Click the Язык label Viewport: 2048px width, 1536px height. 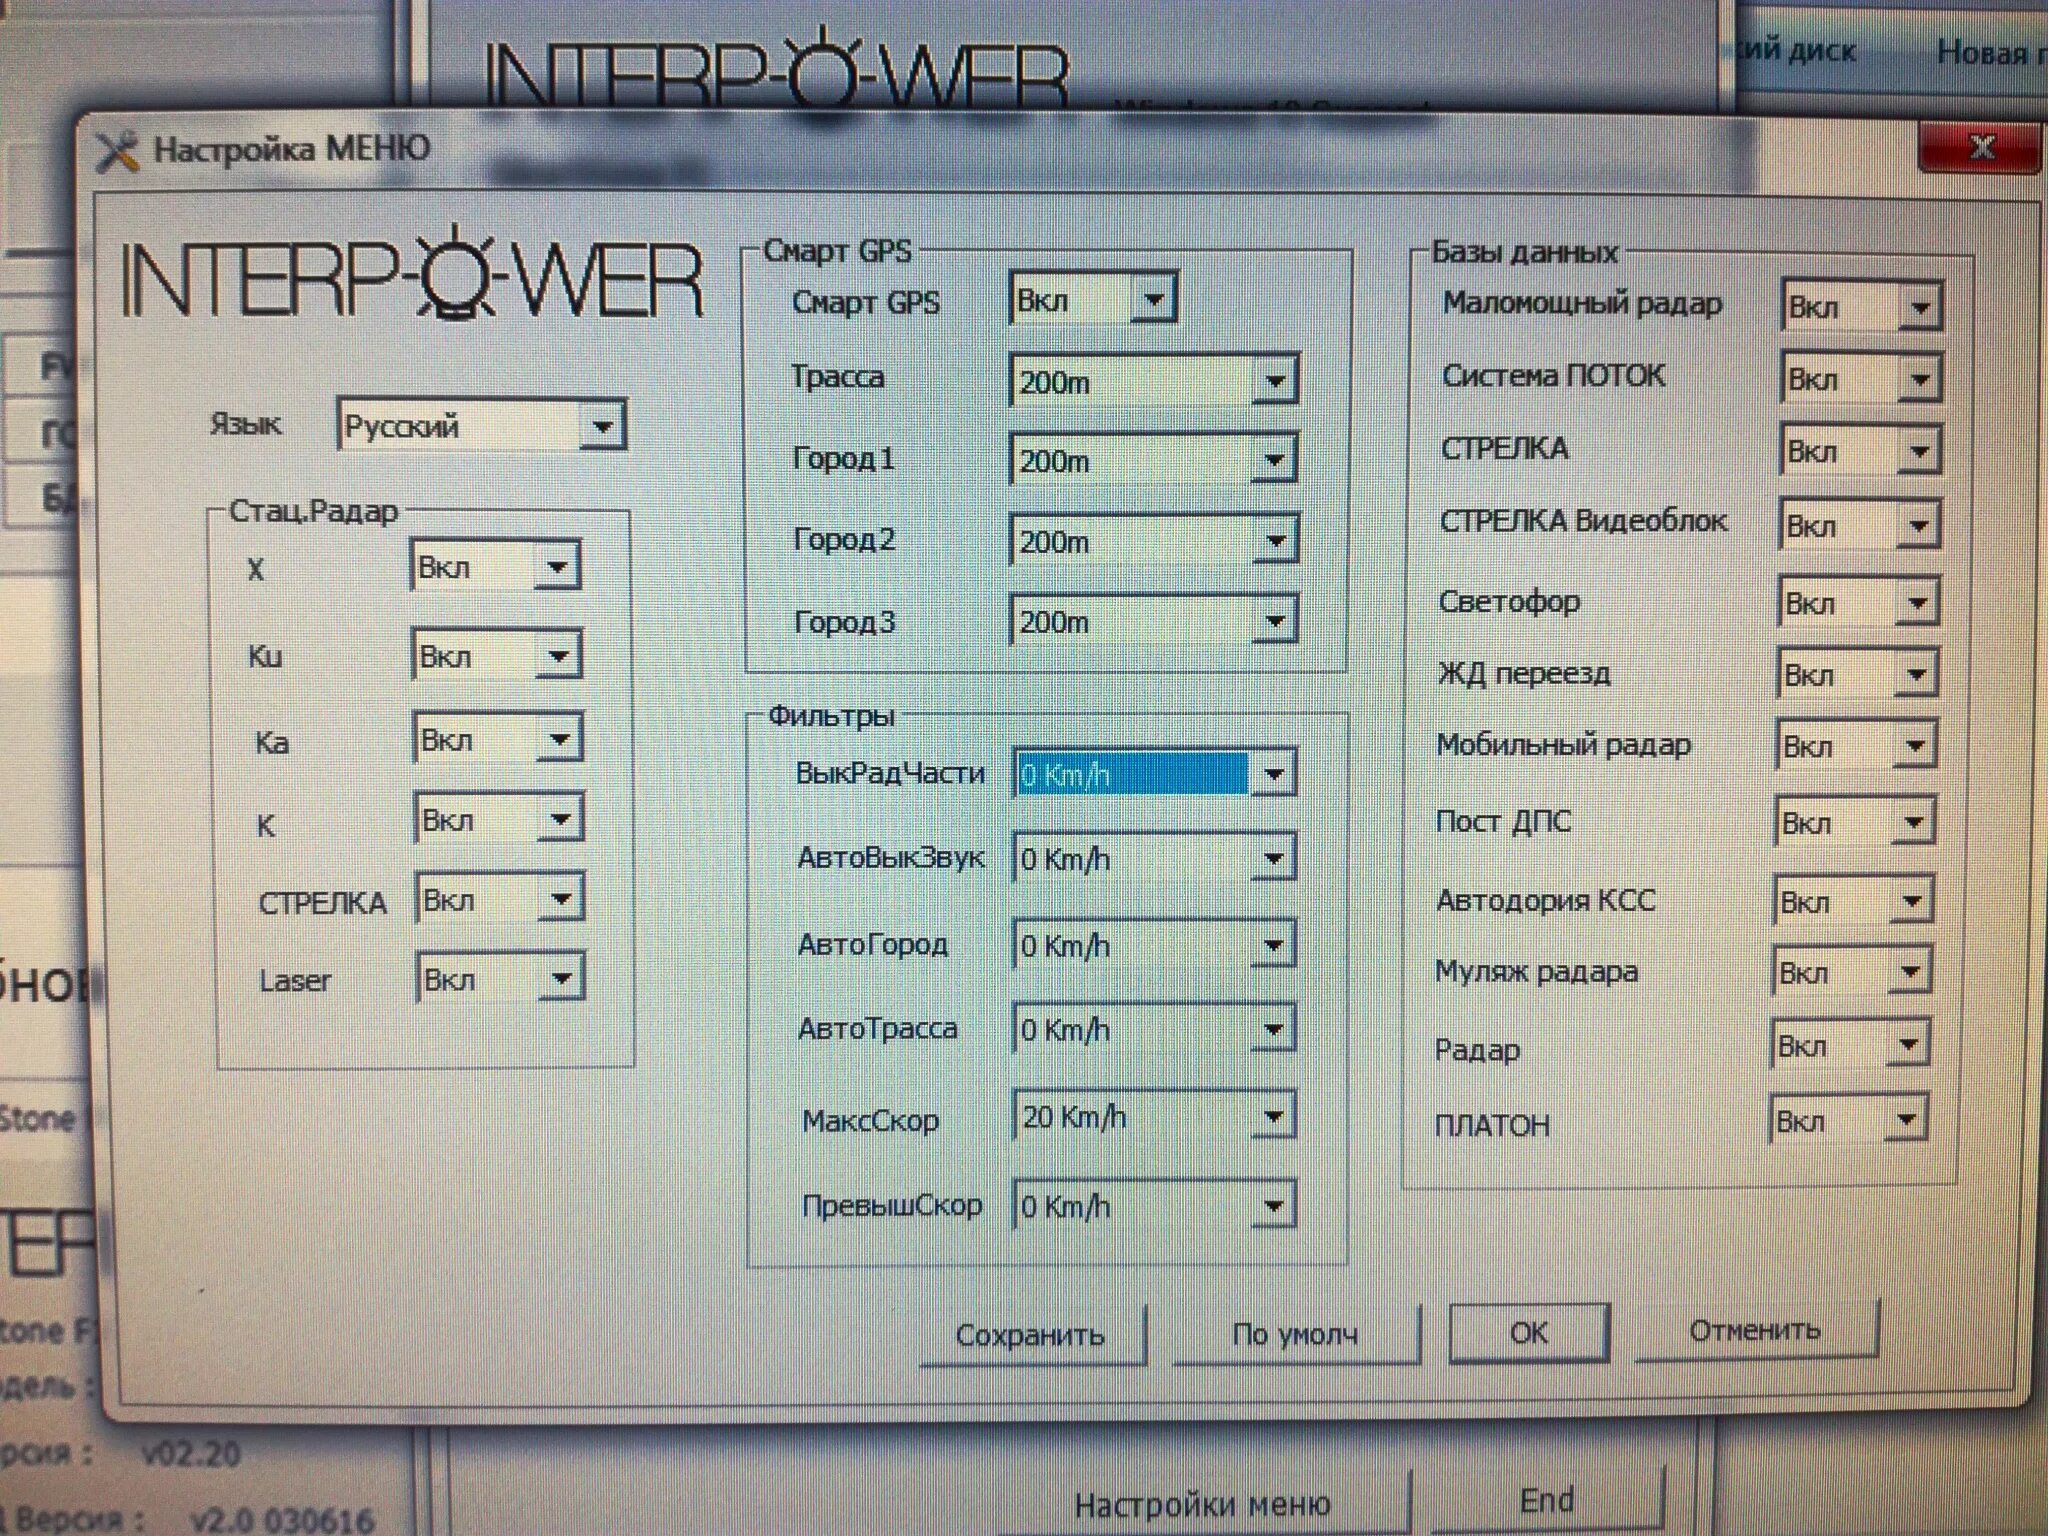click(x=245, y=424)
